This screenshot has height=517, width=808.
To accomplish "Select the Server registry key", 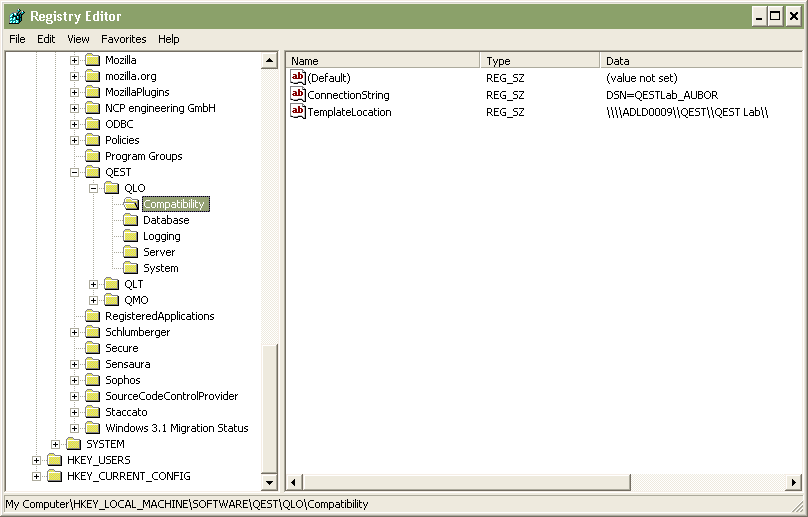I will (159, 252).
